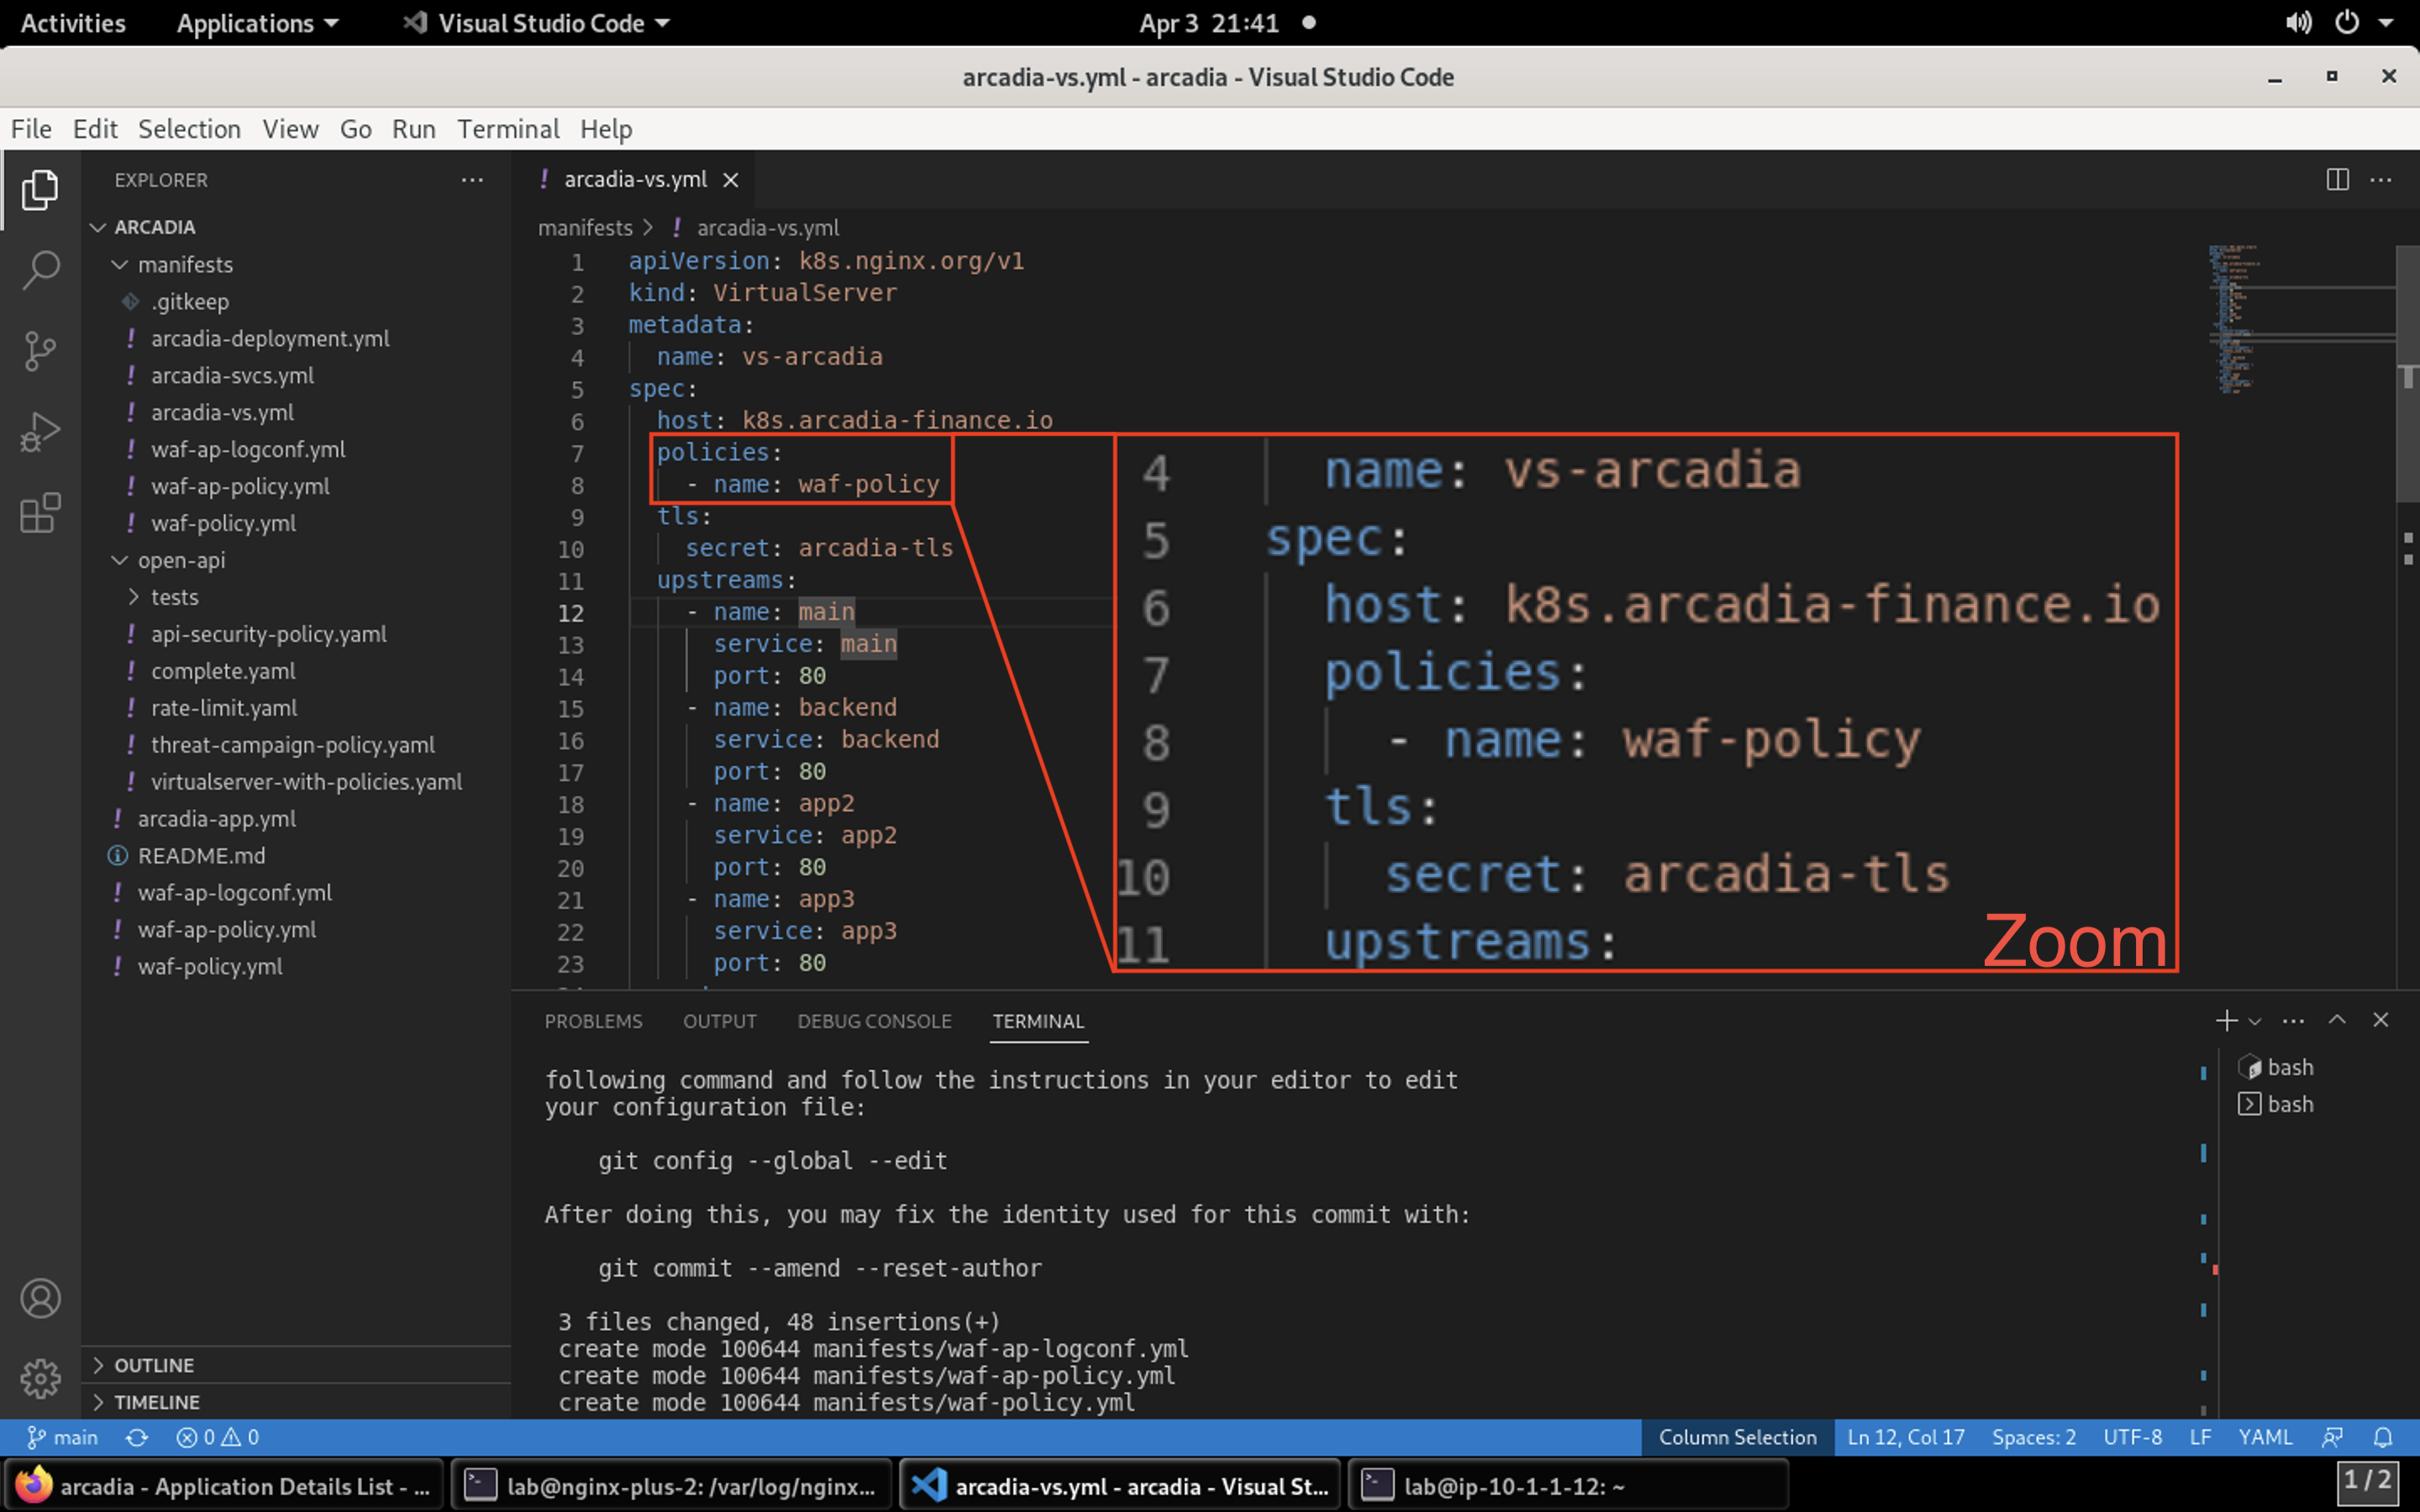This screenshot has height=1512, width=2420.
Task: Click the synchronize changes icon in status bar
Action: pyautogui.click(x=137, y=1437)
